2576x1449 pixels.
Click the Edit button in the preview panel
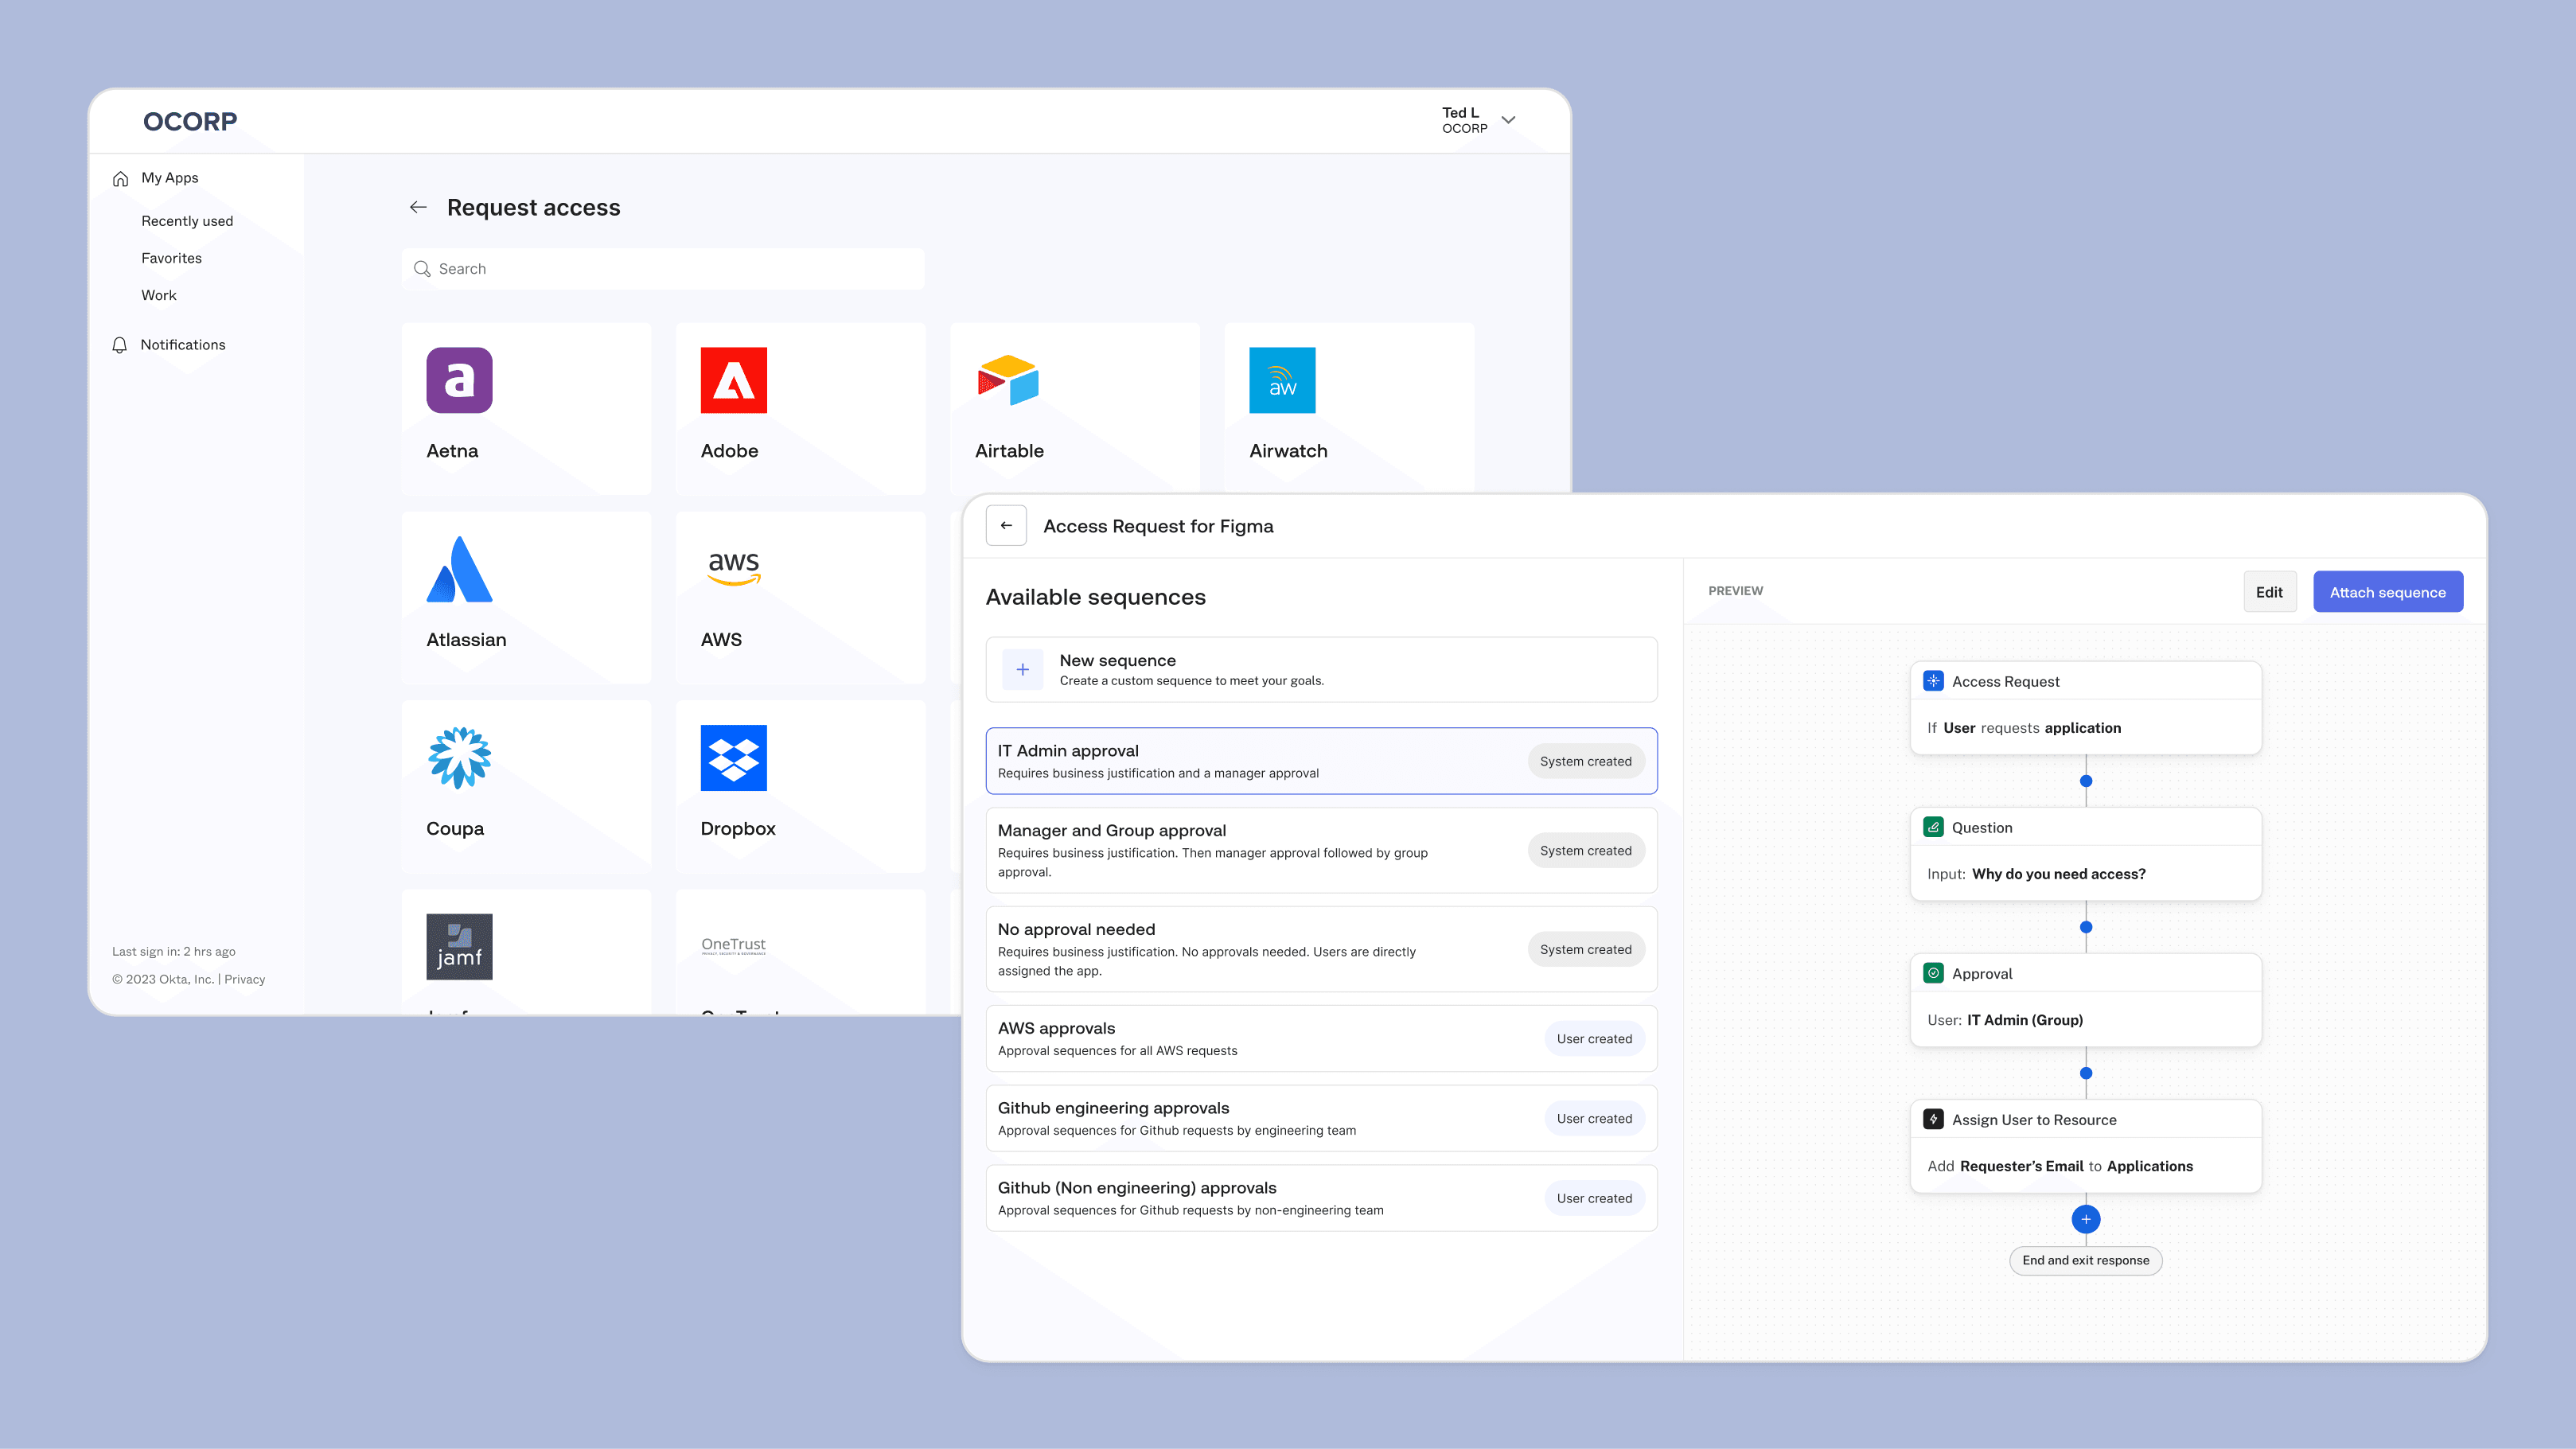[x=2270, y=592]
